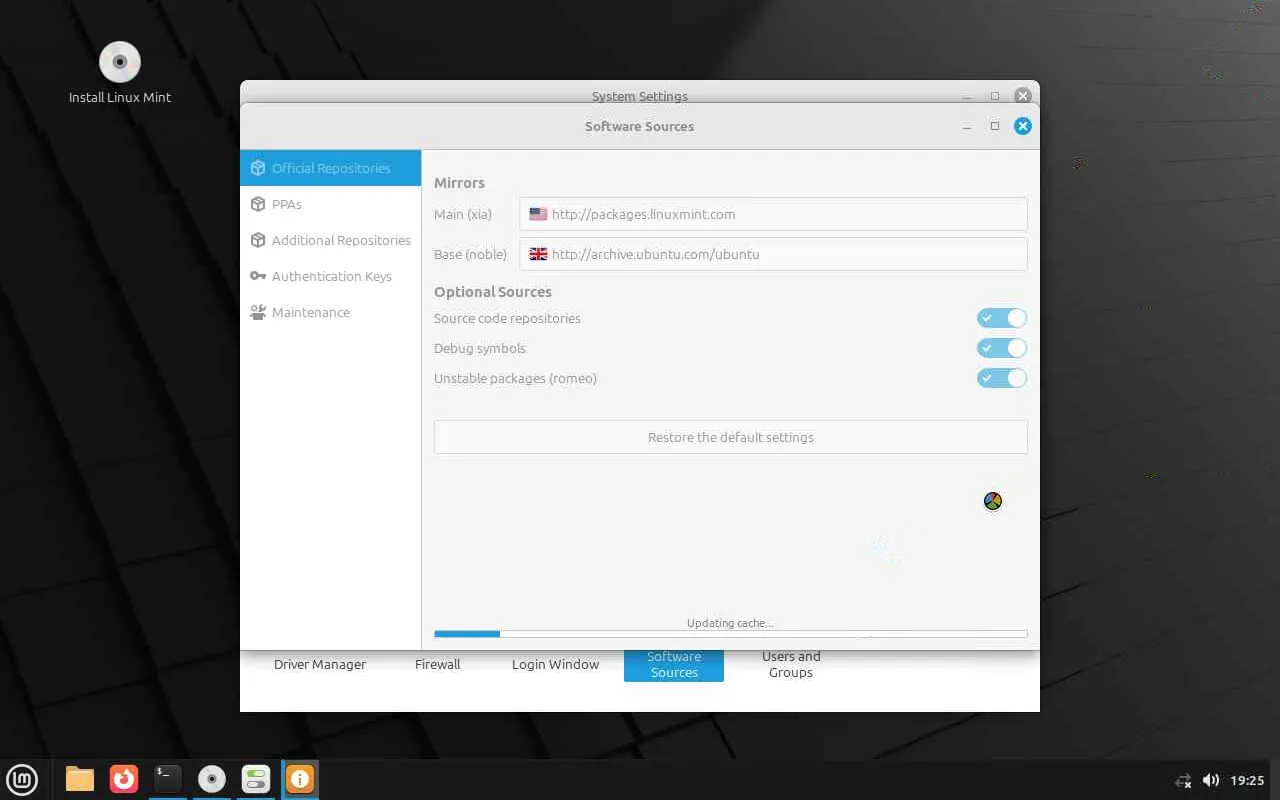1280x800 pixels.
Task: Close the System Settings window
Action: coord(1022,96)
